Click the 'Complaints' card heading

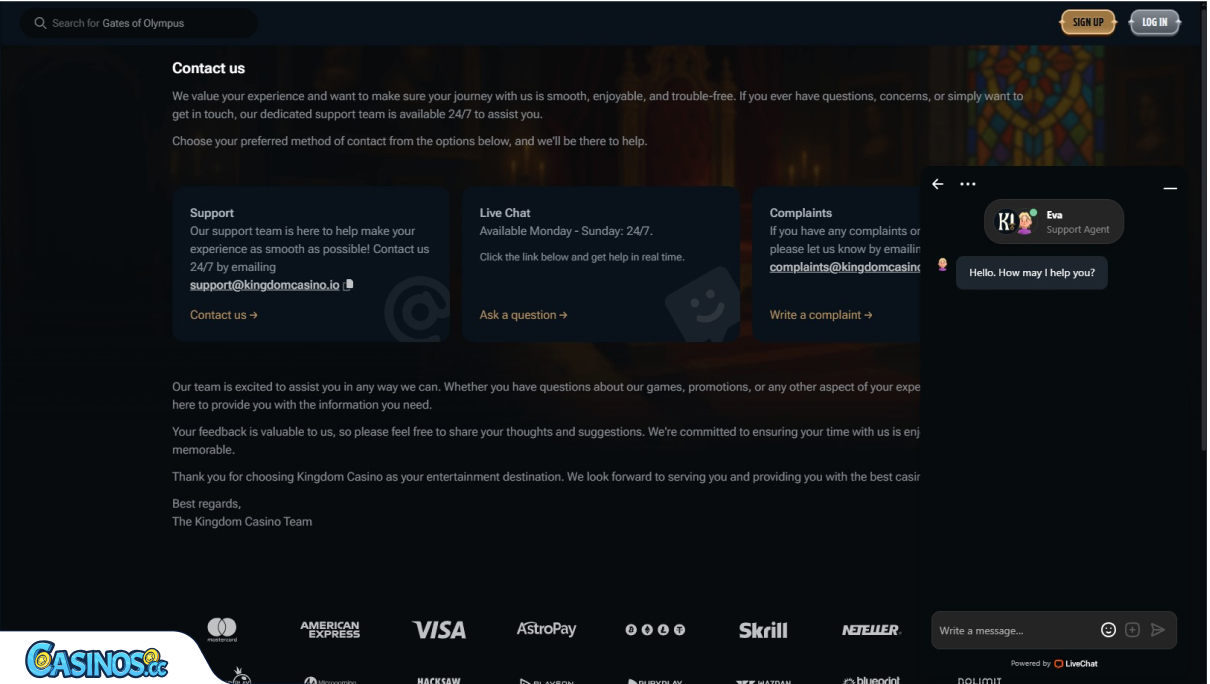tap(801, 213)
